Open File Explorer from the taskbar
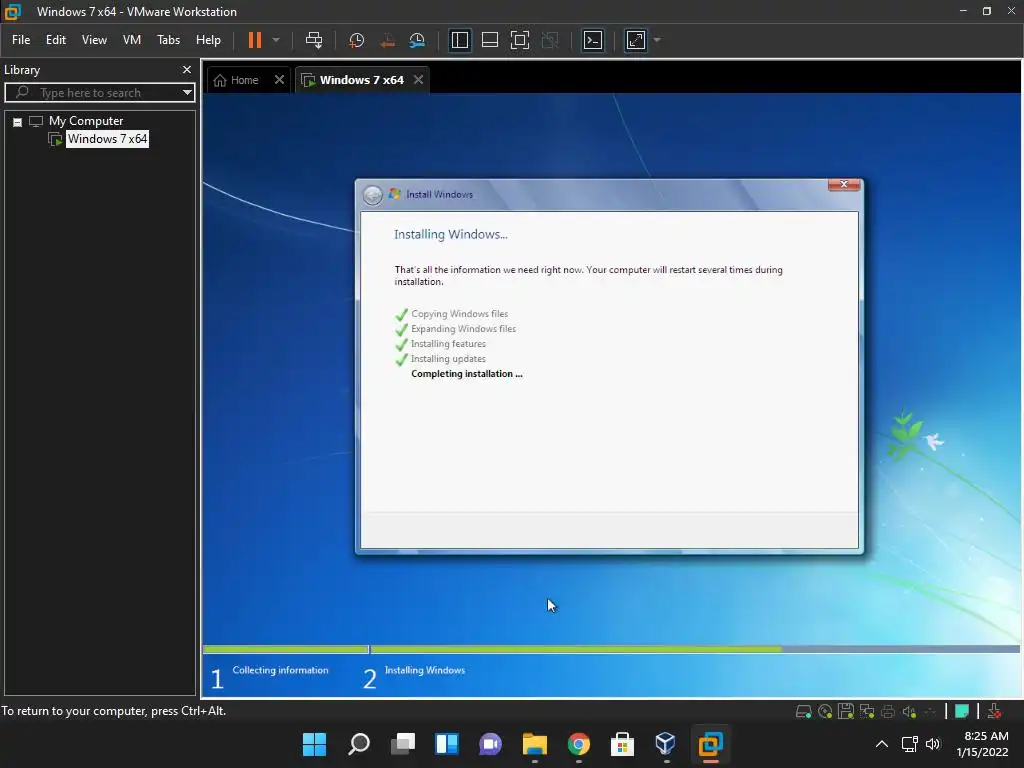This screenshot has width=1024, height=768. [535, 744]
